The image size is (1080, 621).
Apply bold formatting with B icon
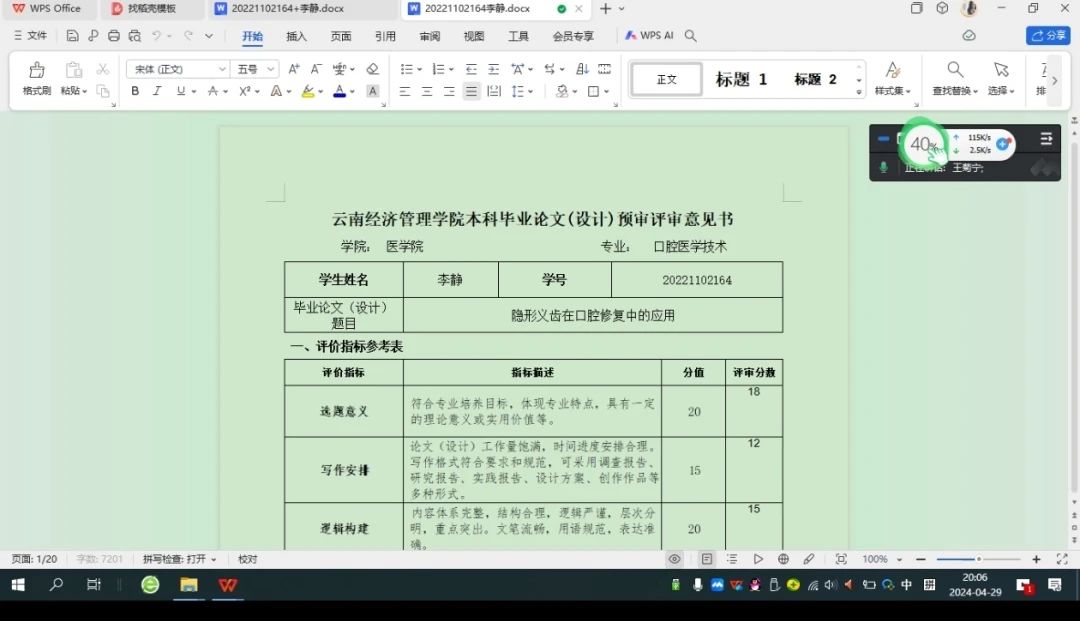(135, 91)
